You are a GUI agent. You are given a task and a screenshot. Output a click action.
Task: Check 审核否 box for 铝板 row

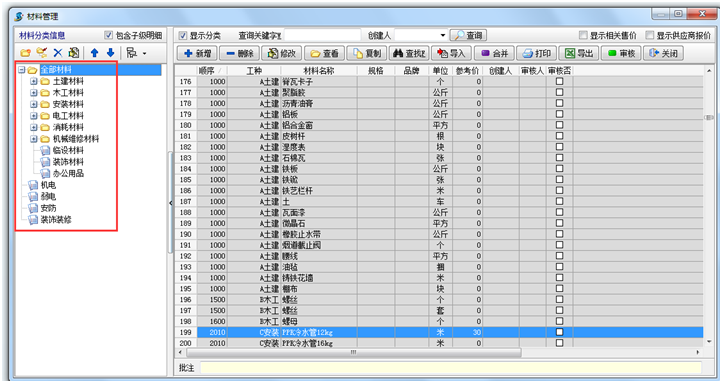pos(559,114)
